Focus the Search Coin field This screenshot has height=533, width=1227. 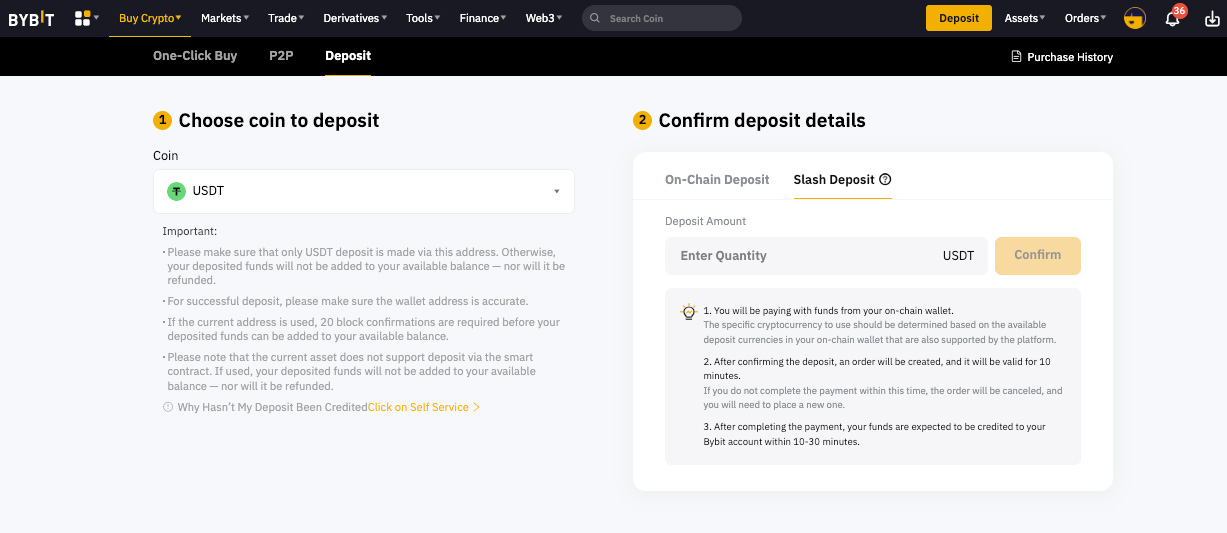point(662,18)
